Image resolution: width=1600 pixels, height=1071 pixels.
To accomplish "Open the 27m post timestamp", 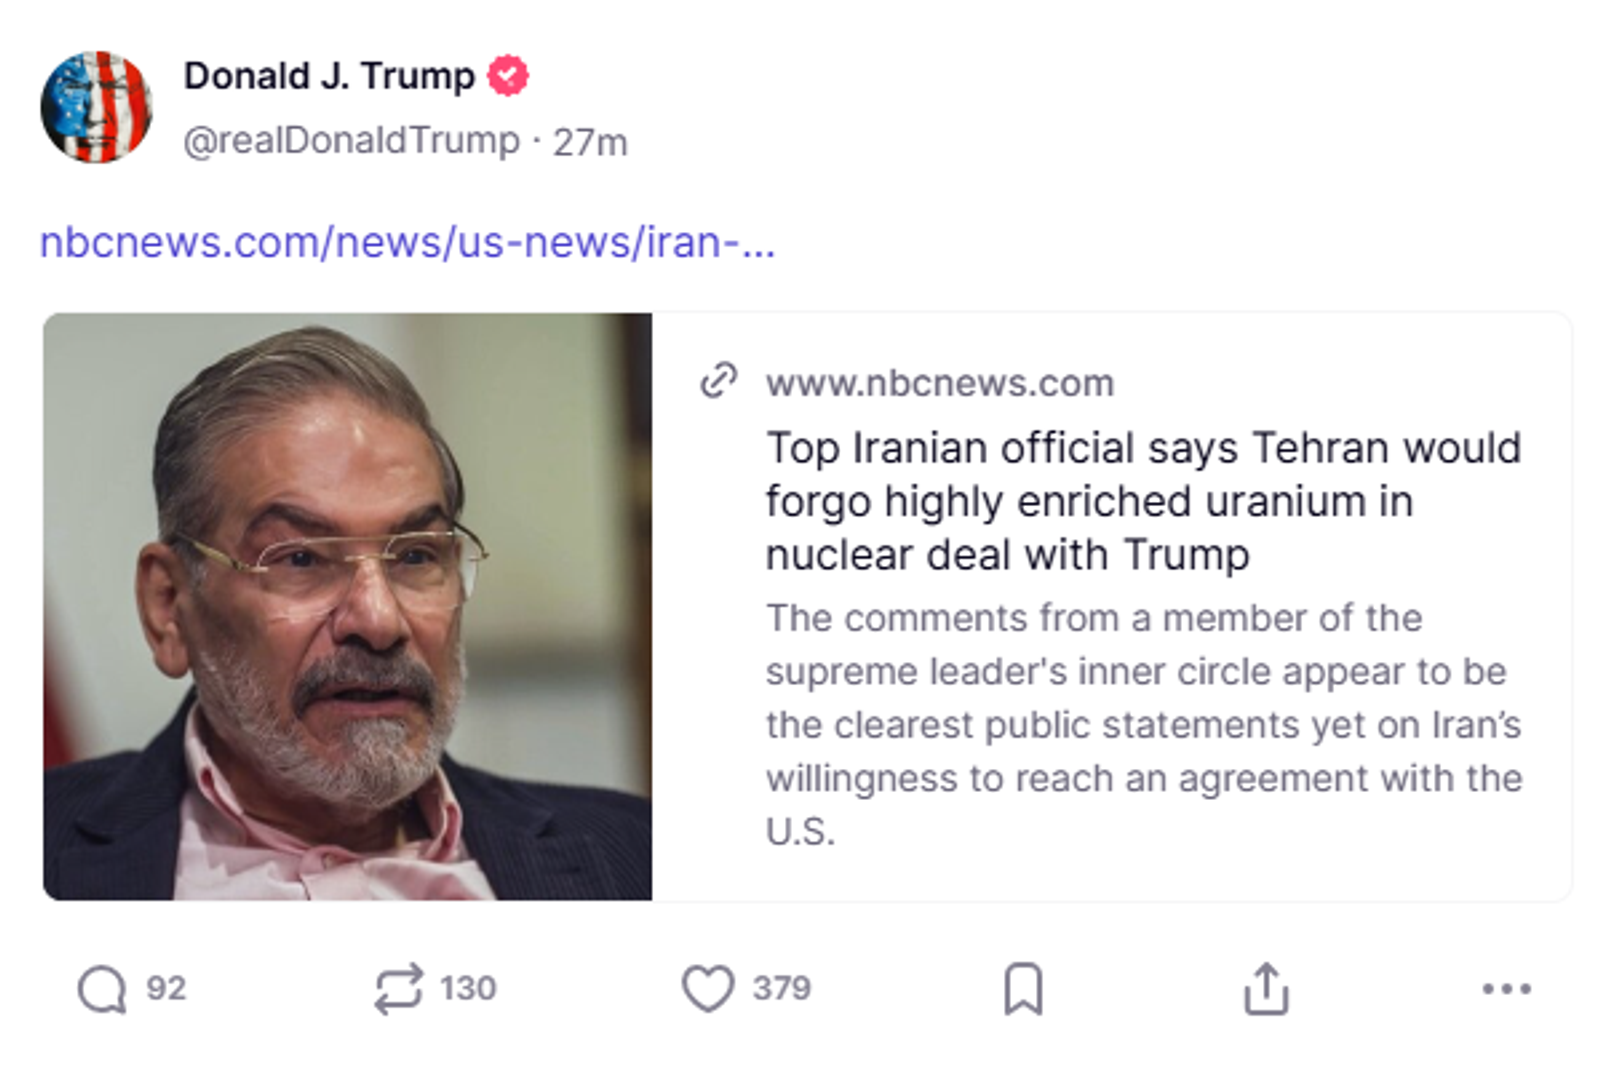I will [x=590, y=142].
